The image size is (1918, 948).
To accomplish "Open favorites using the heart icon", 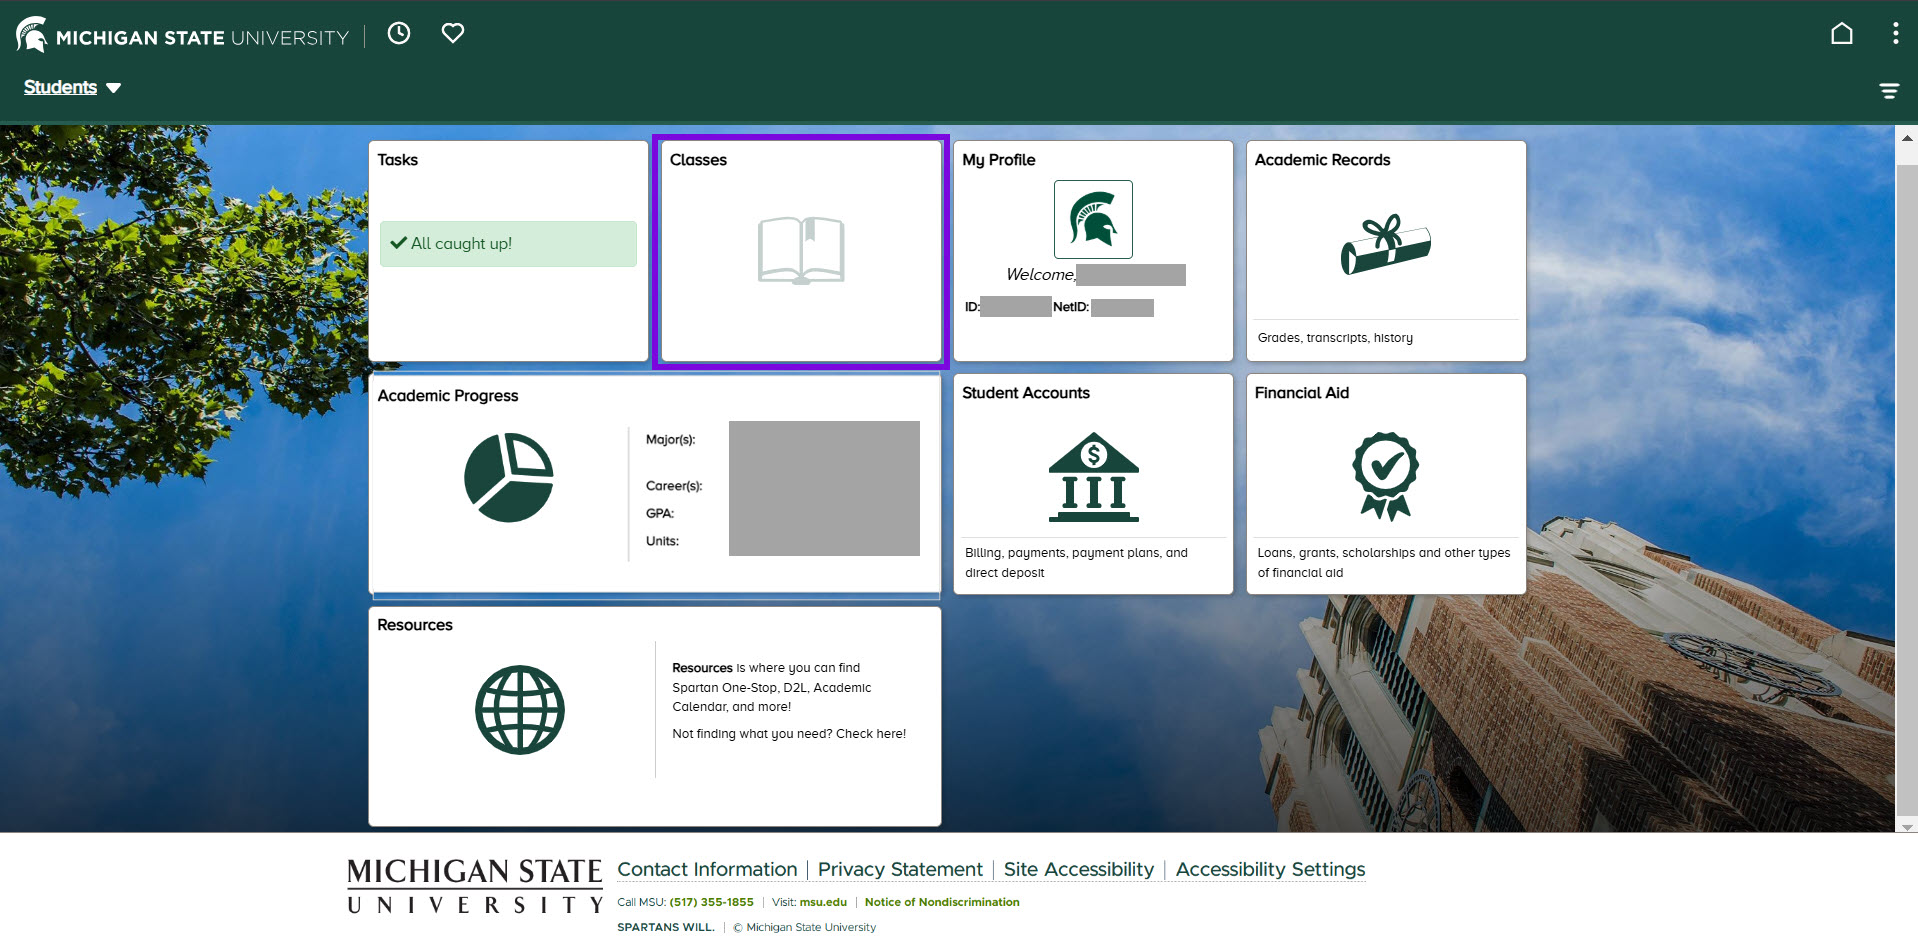I will [452, 33].
